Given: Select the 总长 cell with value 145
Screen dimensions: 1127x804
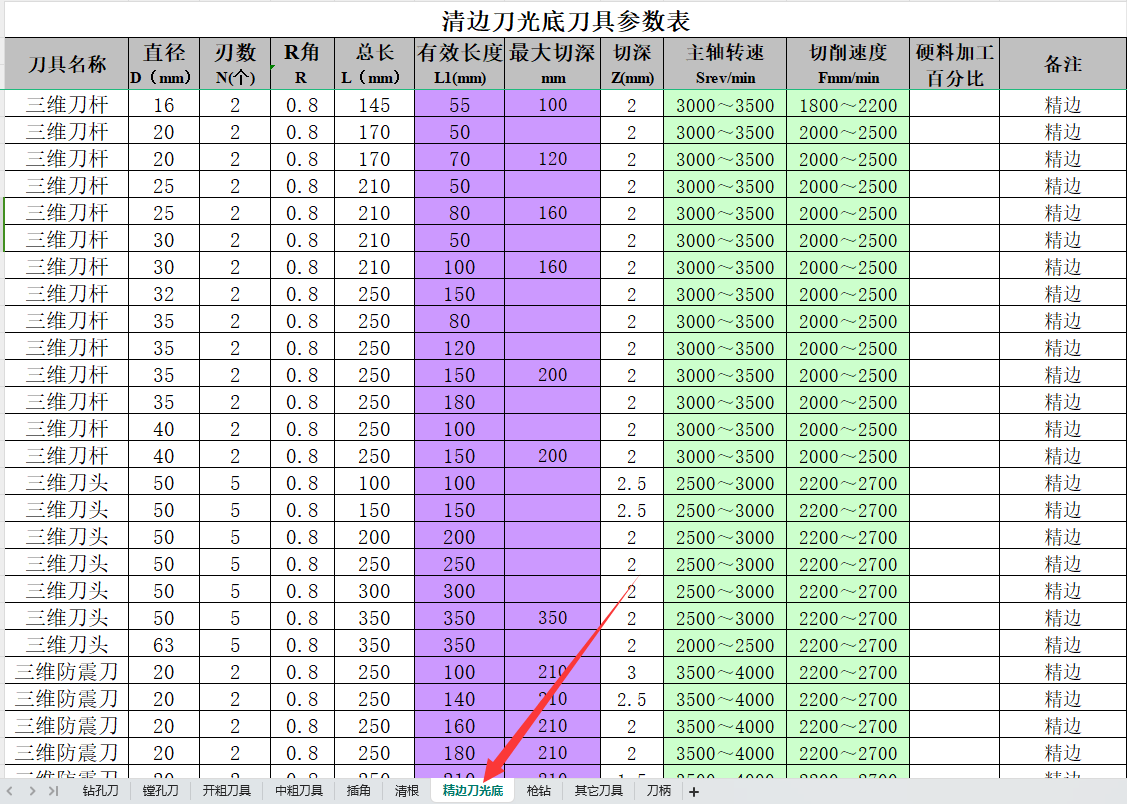Looking at the screenshot, I should point(374,105).
